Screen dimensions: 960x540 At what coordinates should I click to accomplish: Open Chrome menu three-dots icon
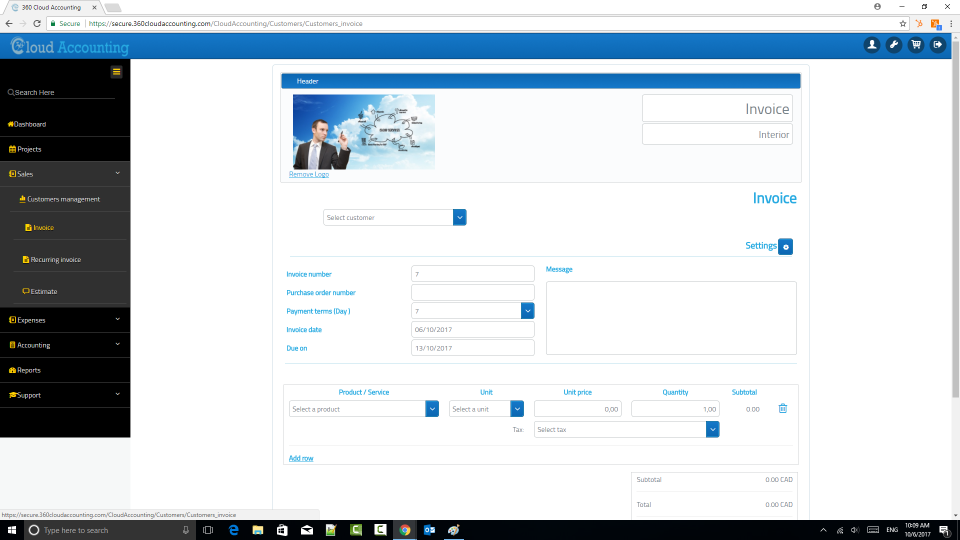(x=951, y=23)
